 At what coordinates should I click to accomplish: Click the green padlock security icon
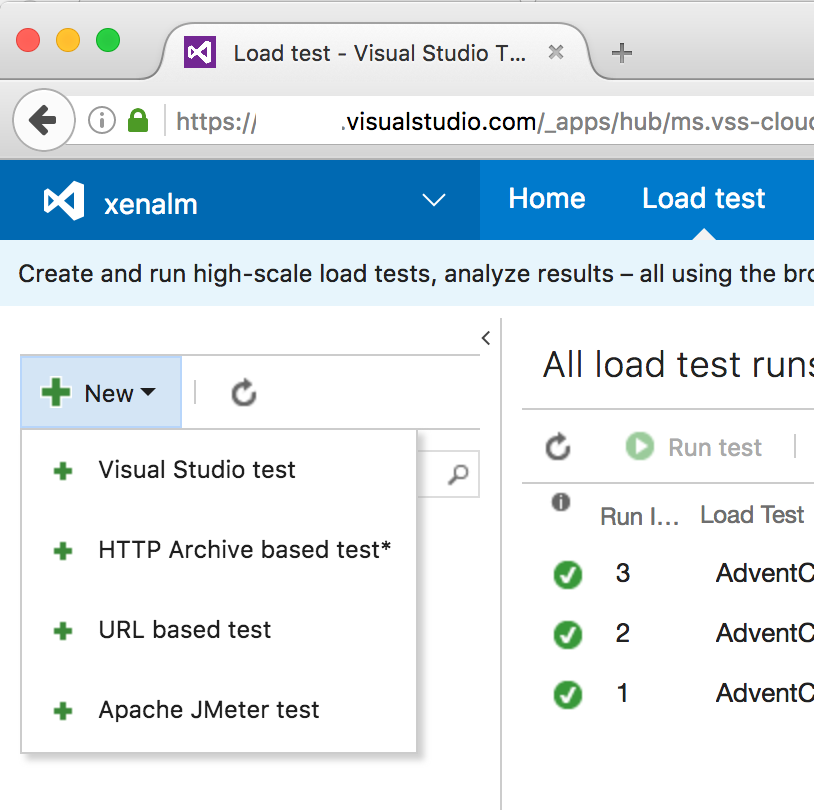click(x=138, y=122)
